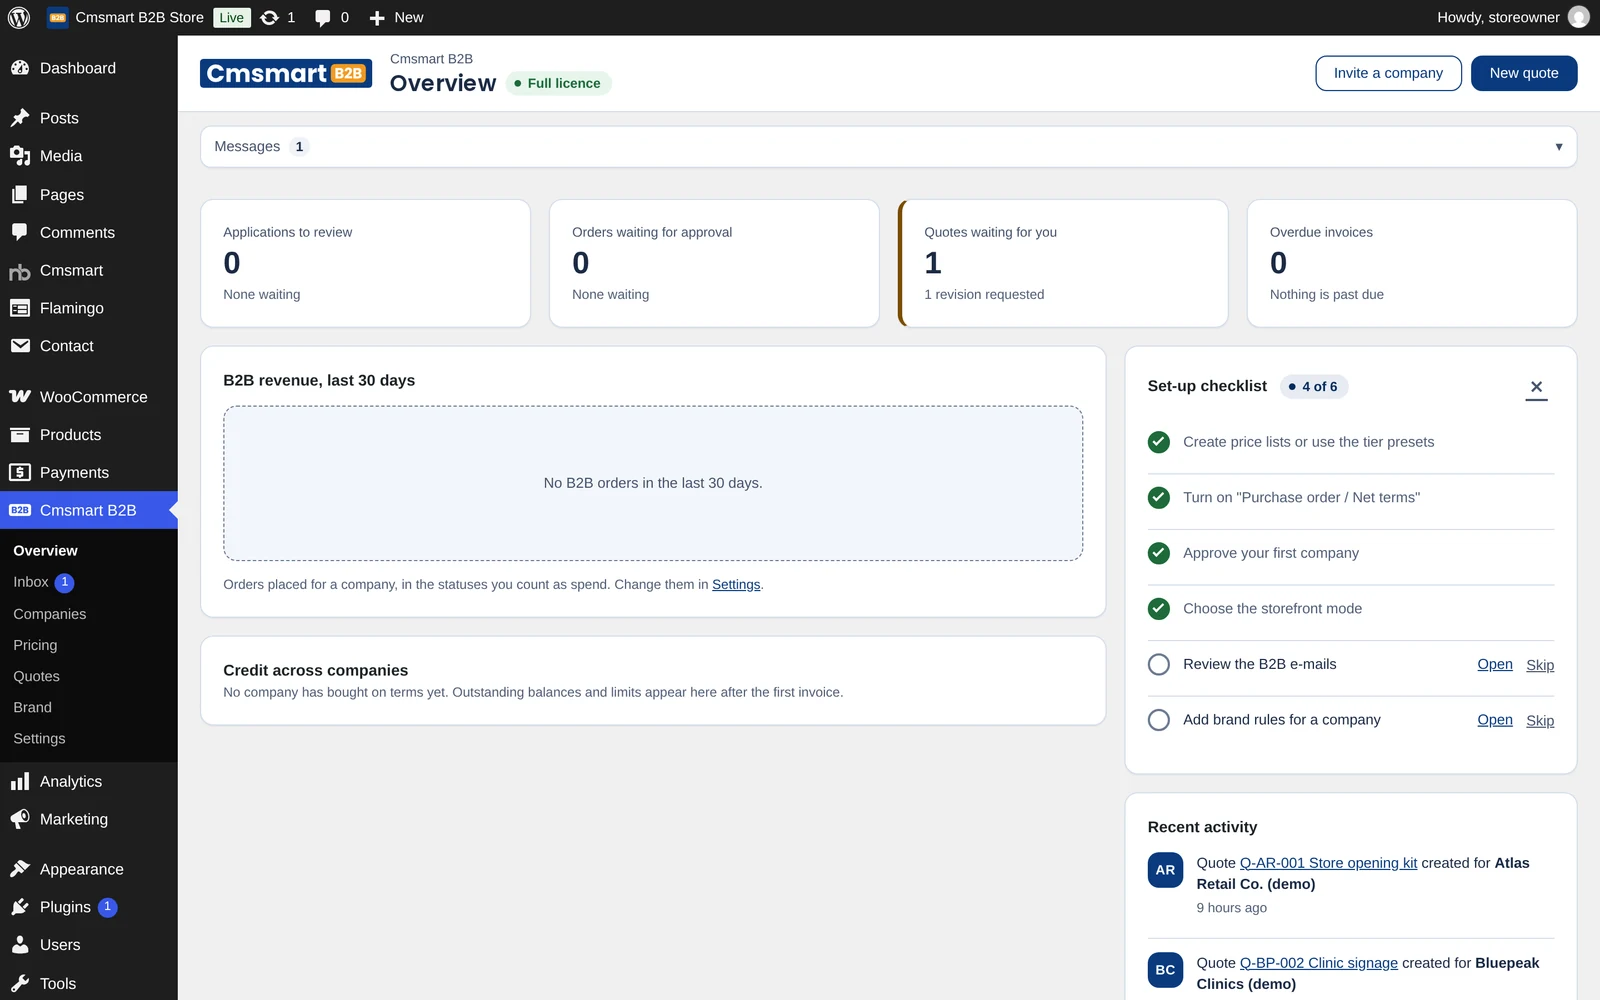
Task: Open the Plugins menu
Action: (89, 907)
